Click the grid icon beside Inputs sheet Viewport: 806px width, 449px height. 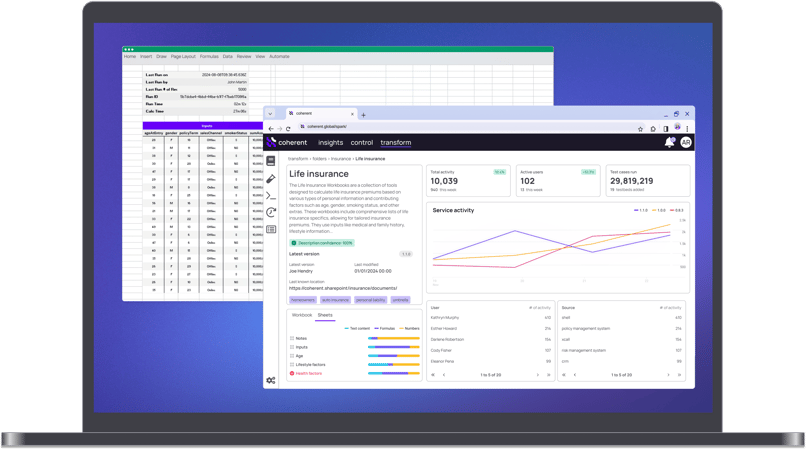pyautogui.click(x=292, y=347)
